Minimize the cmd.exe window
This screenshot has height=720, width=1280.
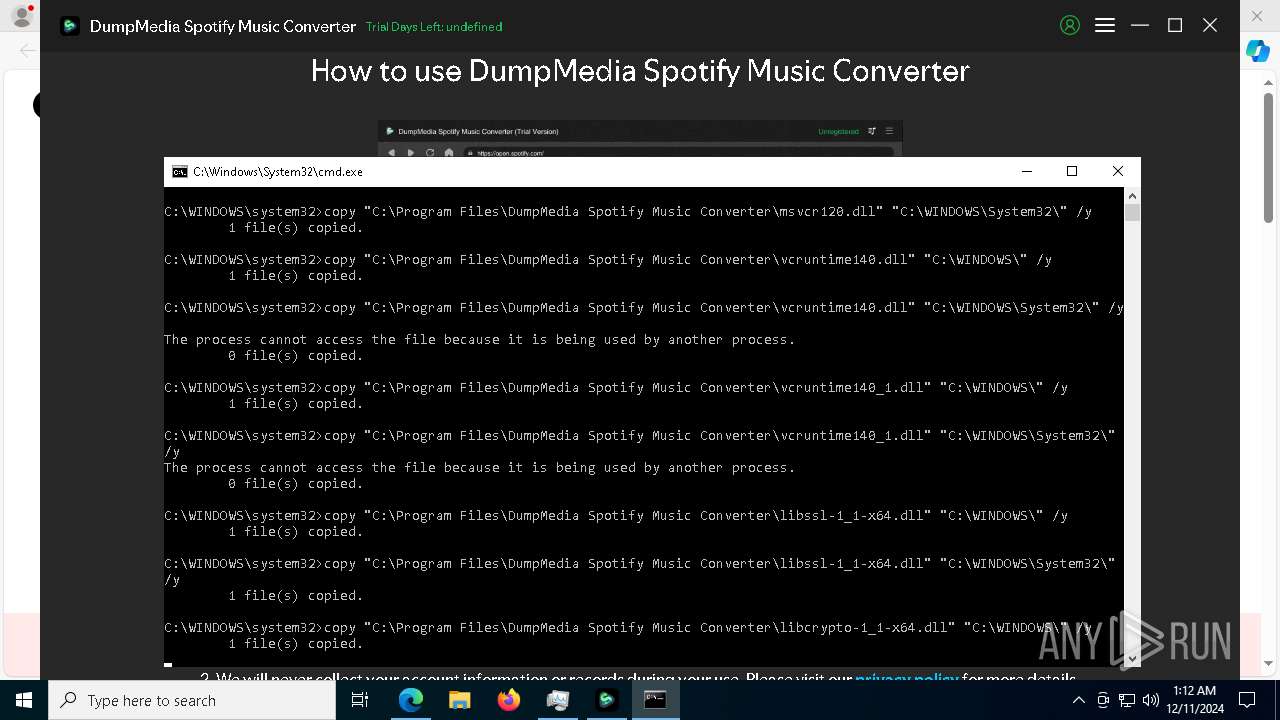(x=1026, y=172)
